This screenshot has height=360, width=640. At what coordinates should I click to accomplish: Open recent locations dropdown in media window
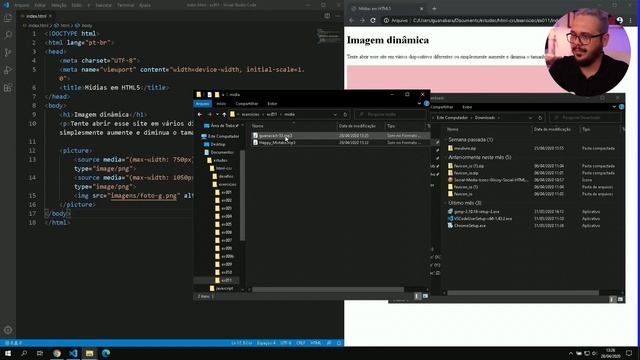click(x=217, y=115)
